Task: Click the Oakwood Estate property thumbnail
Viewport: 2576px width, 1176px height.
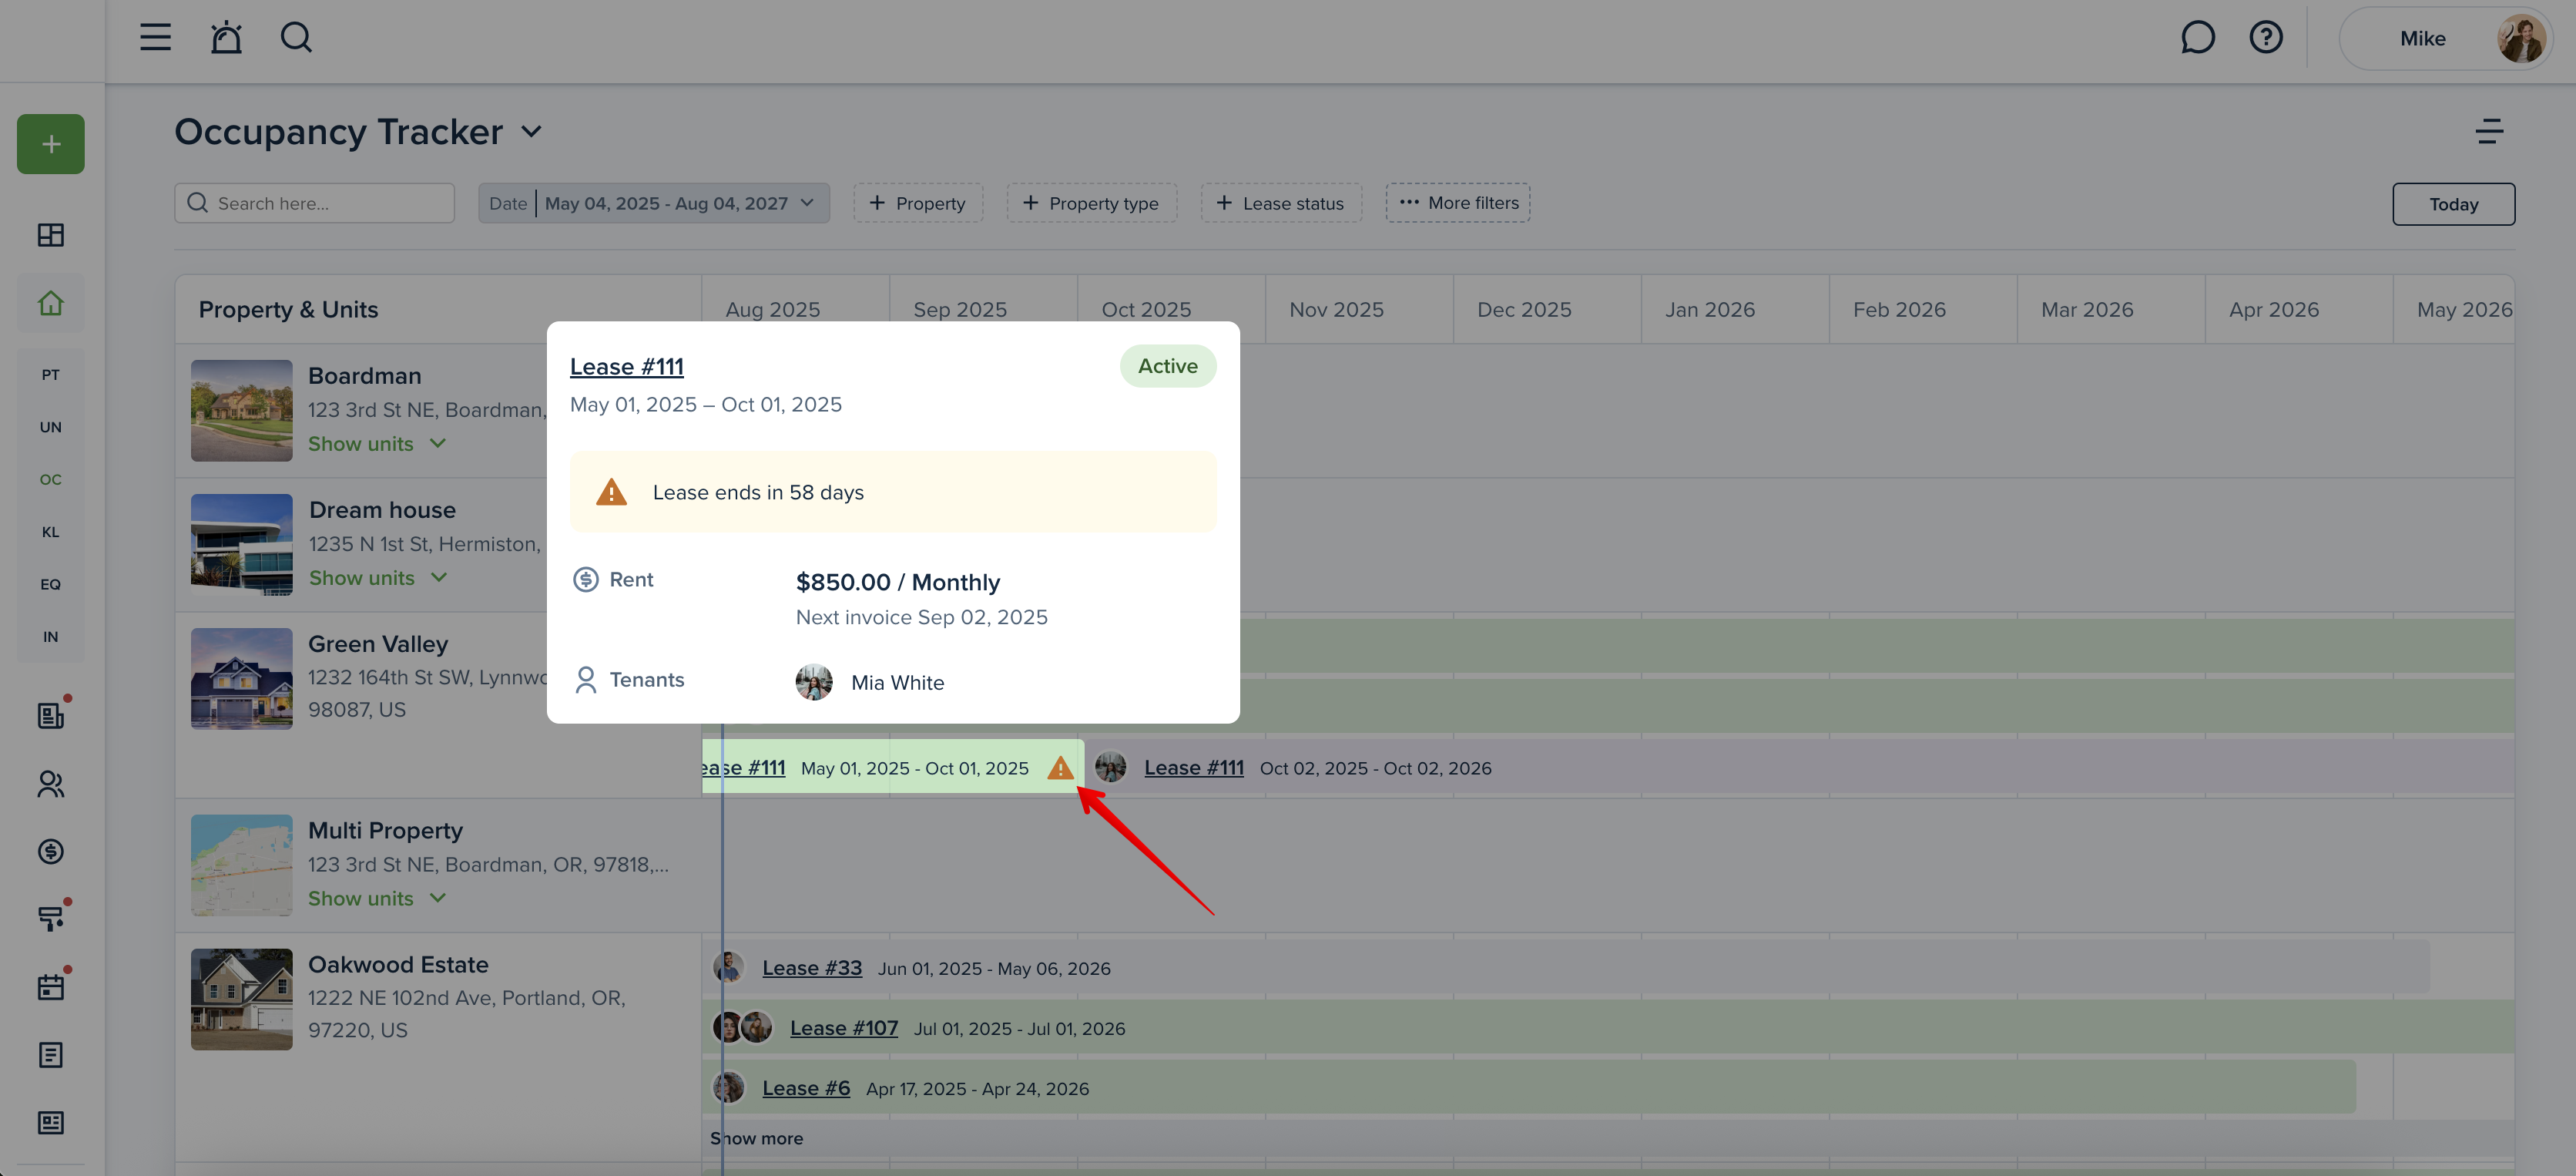Action: pos(242,1000)
